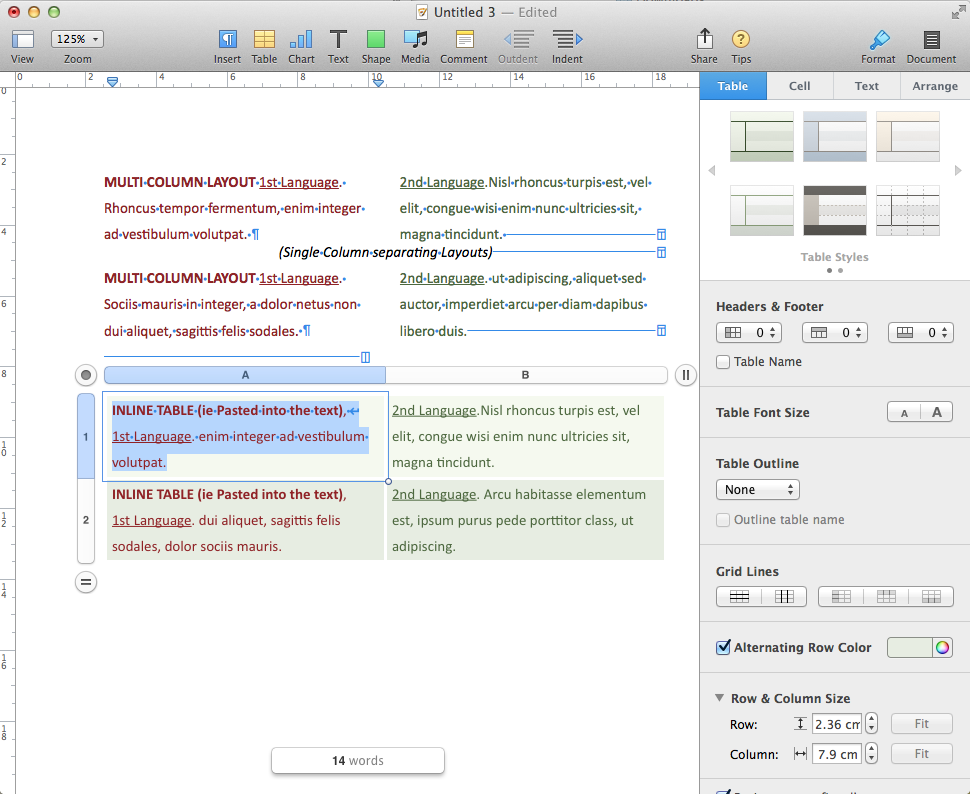Screen dimensions: 970x794
Task: Enter full screen with corner arrows icon
Action: coord(958,12)
